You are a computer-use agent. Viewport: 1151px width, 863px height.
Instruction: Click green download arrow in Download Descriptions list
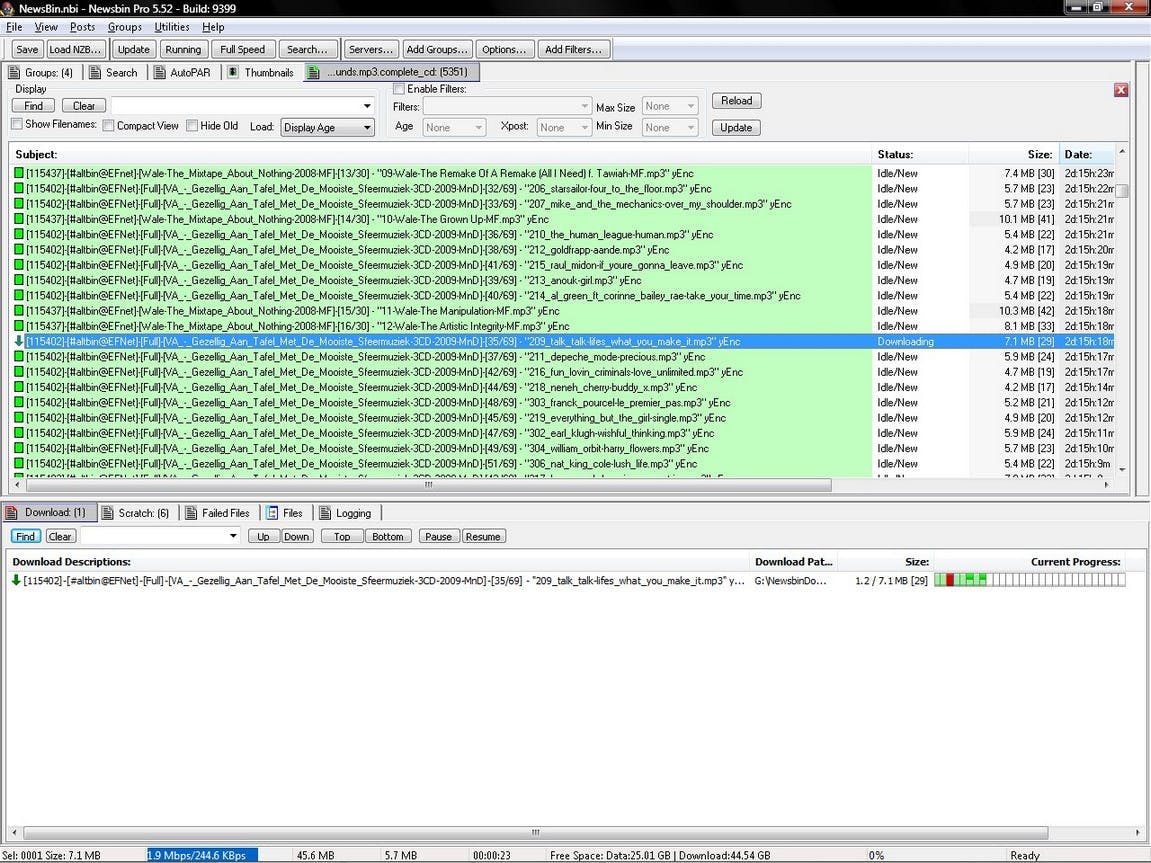pos(16,580)
